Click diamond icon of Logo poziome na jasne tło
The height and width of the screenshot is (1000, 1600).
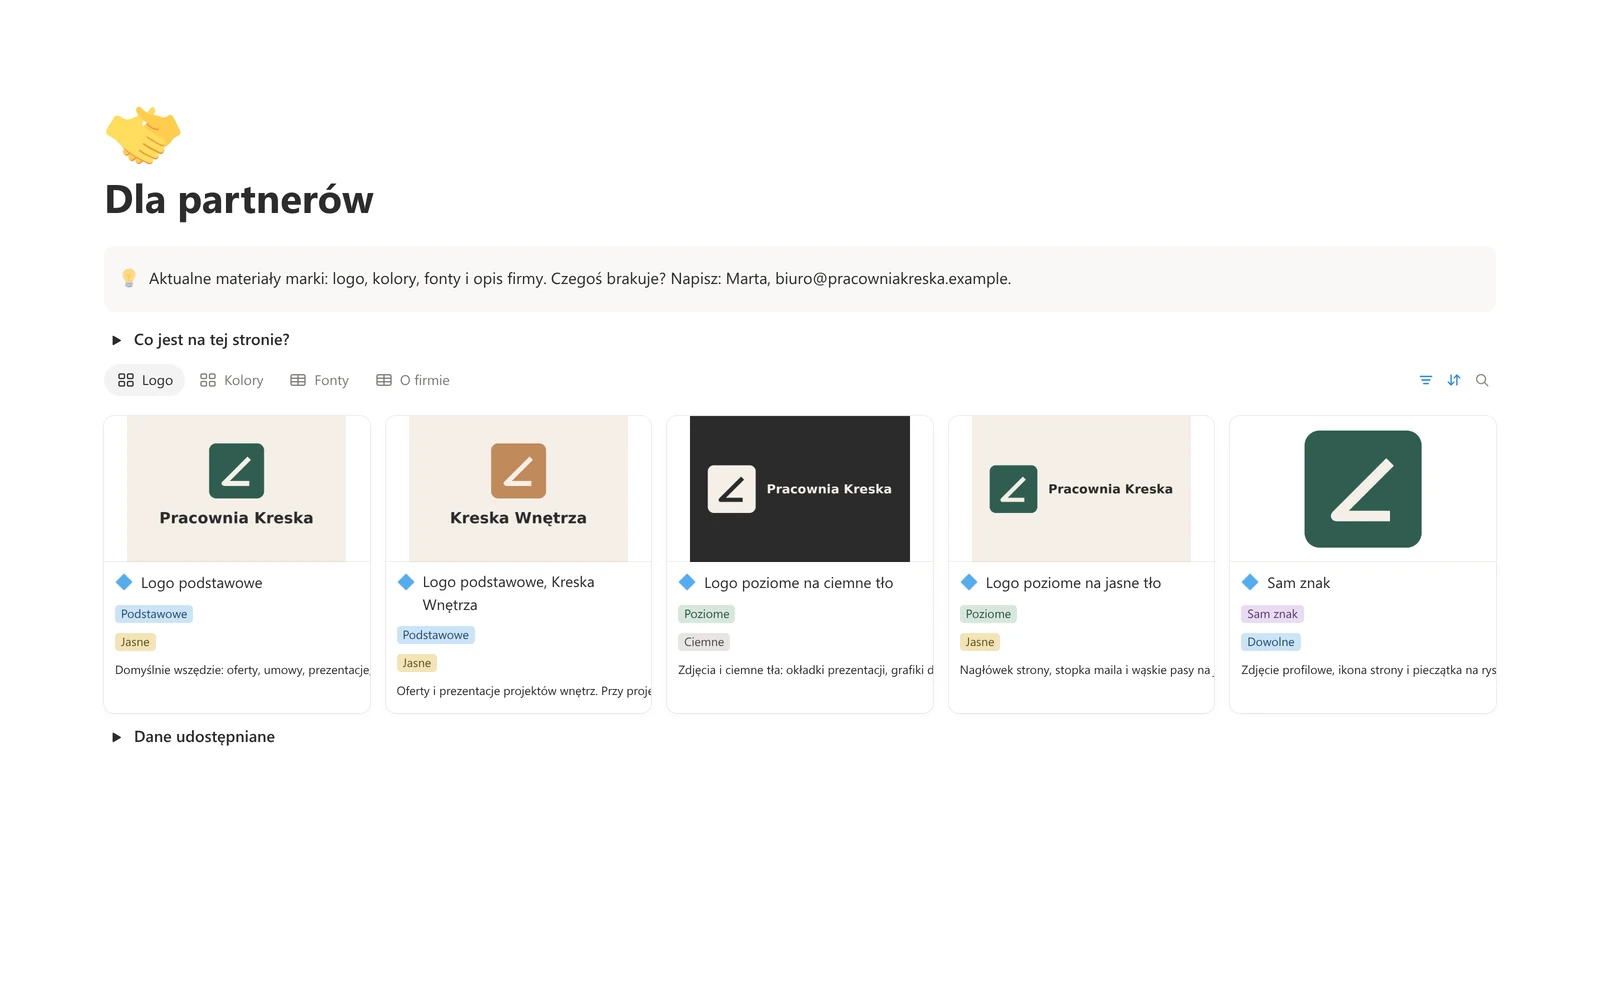point(969,582)
